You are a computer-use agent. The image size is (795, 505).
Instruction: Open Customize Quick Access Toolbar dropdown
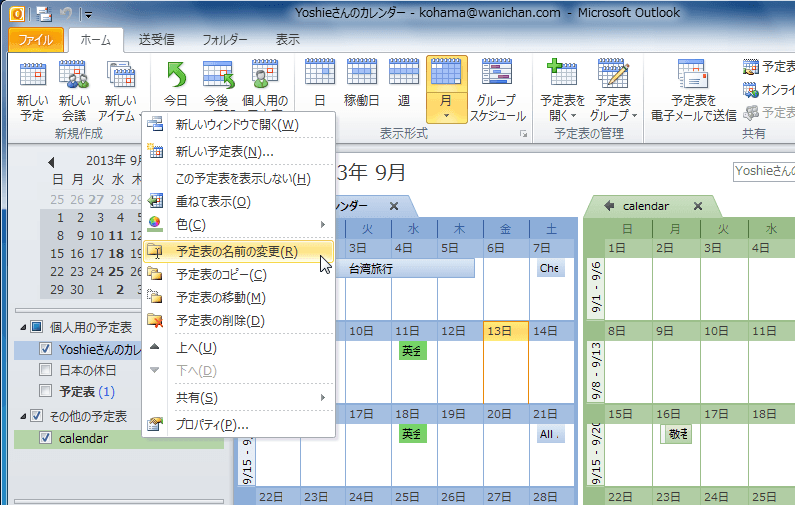88,15
